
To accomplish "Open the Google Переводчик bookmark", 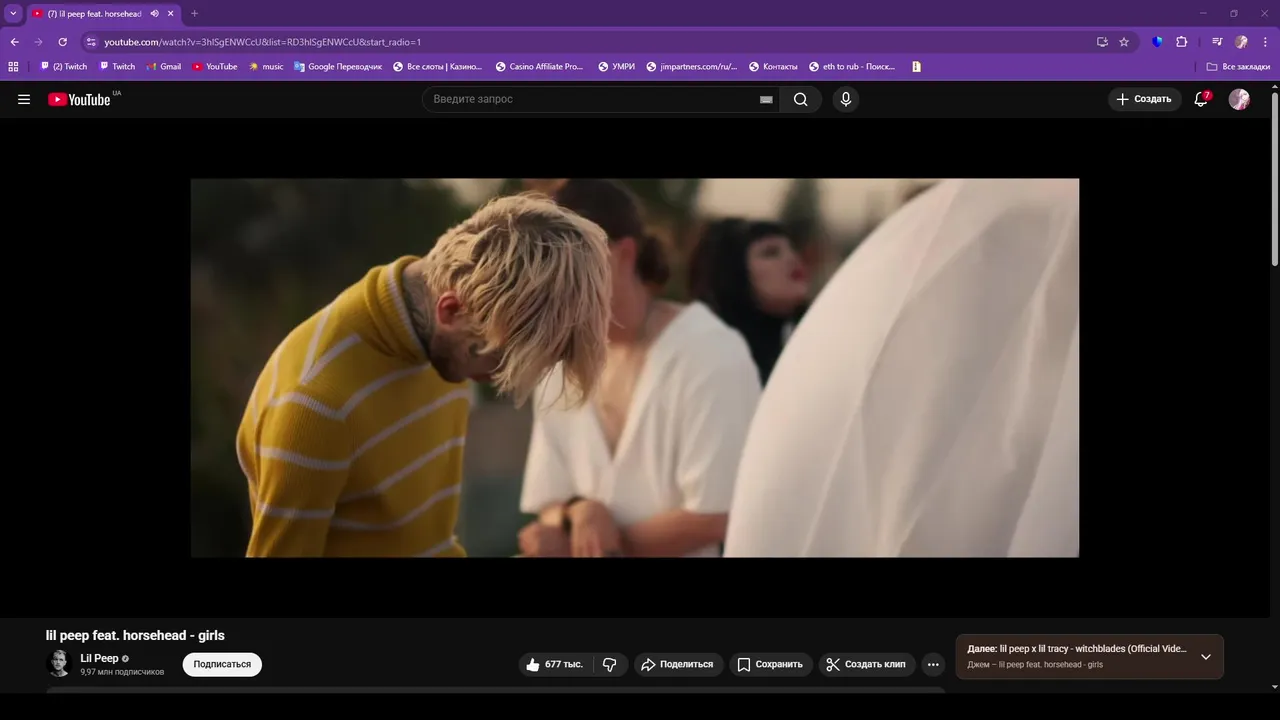I will click(338, 67).
